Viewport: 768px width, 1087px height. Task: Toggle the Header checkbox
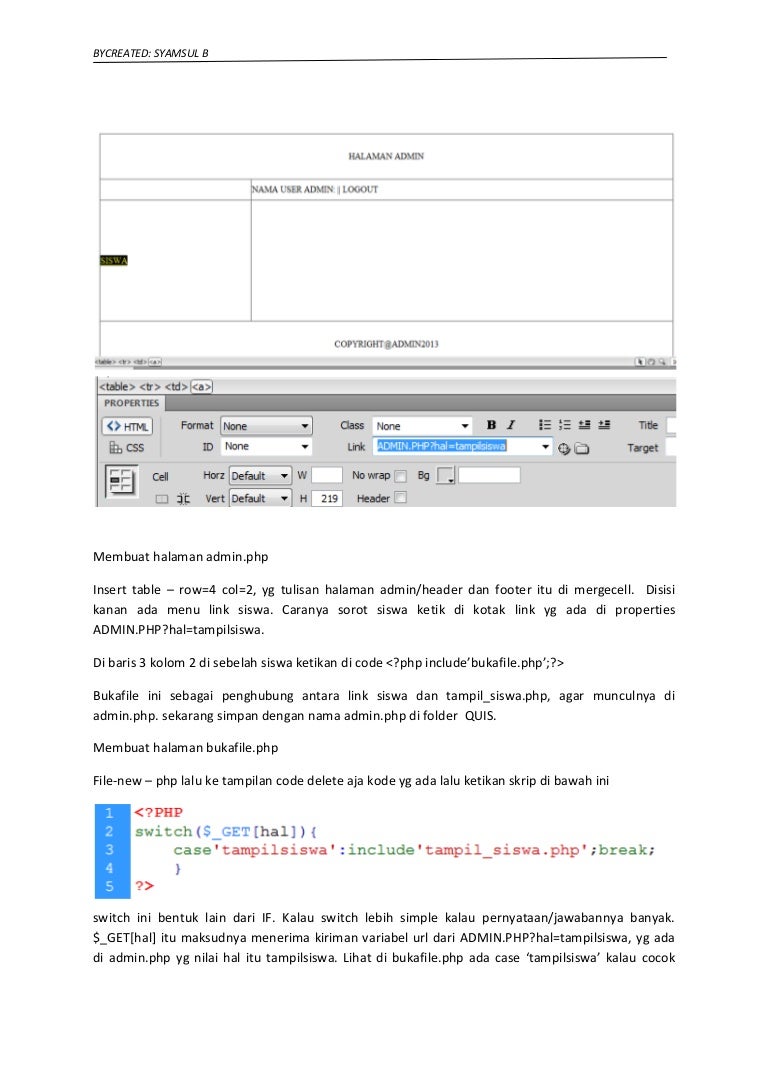tap(400, 498)
